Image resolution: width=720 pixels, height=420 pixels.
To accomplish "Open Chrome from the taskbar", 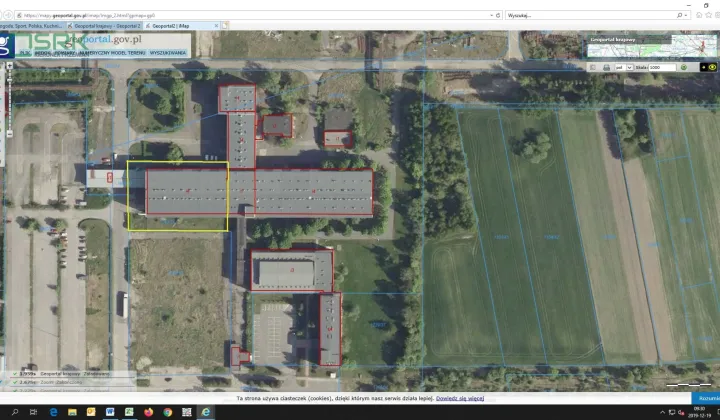I will [x=168, y=412].
